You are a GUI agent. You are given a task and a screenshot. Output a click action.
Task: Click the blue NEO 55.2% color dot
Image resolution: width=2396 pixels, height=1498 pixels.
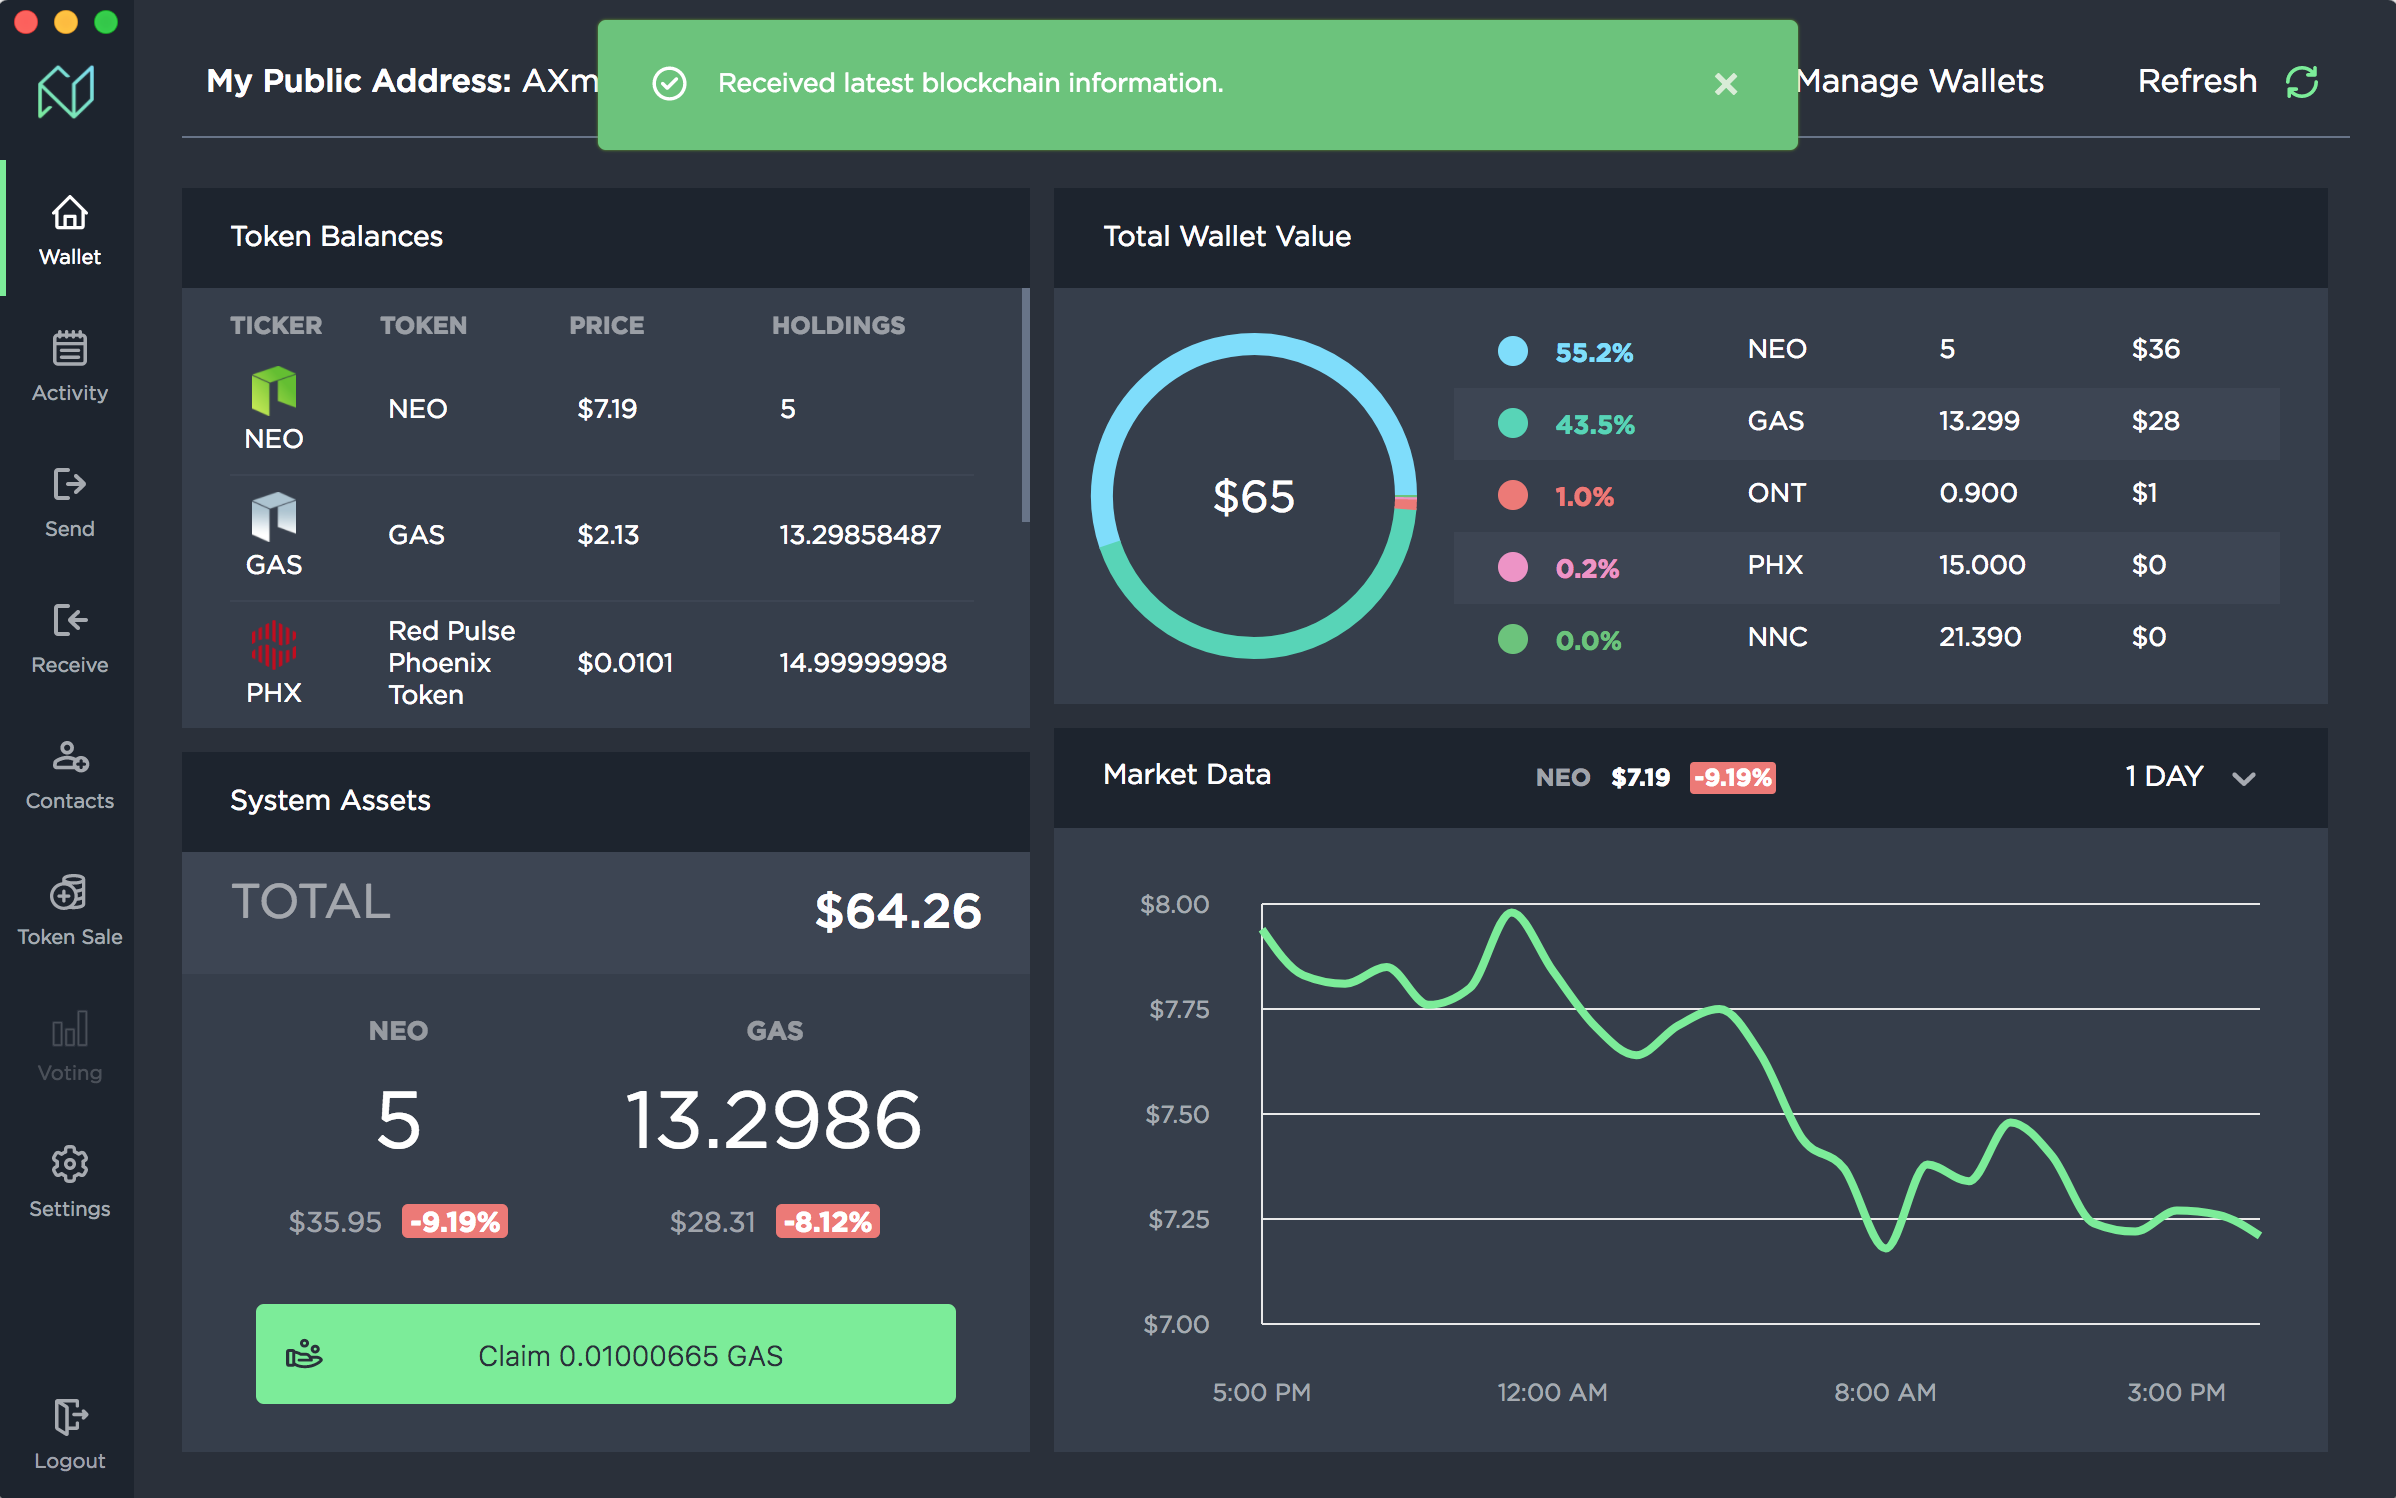(x=1512, y=351)
